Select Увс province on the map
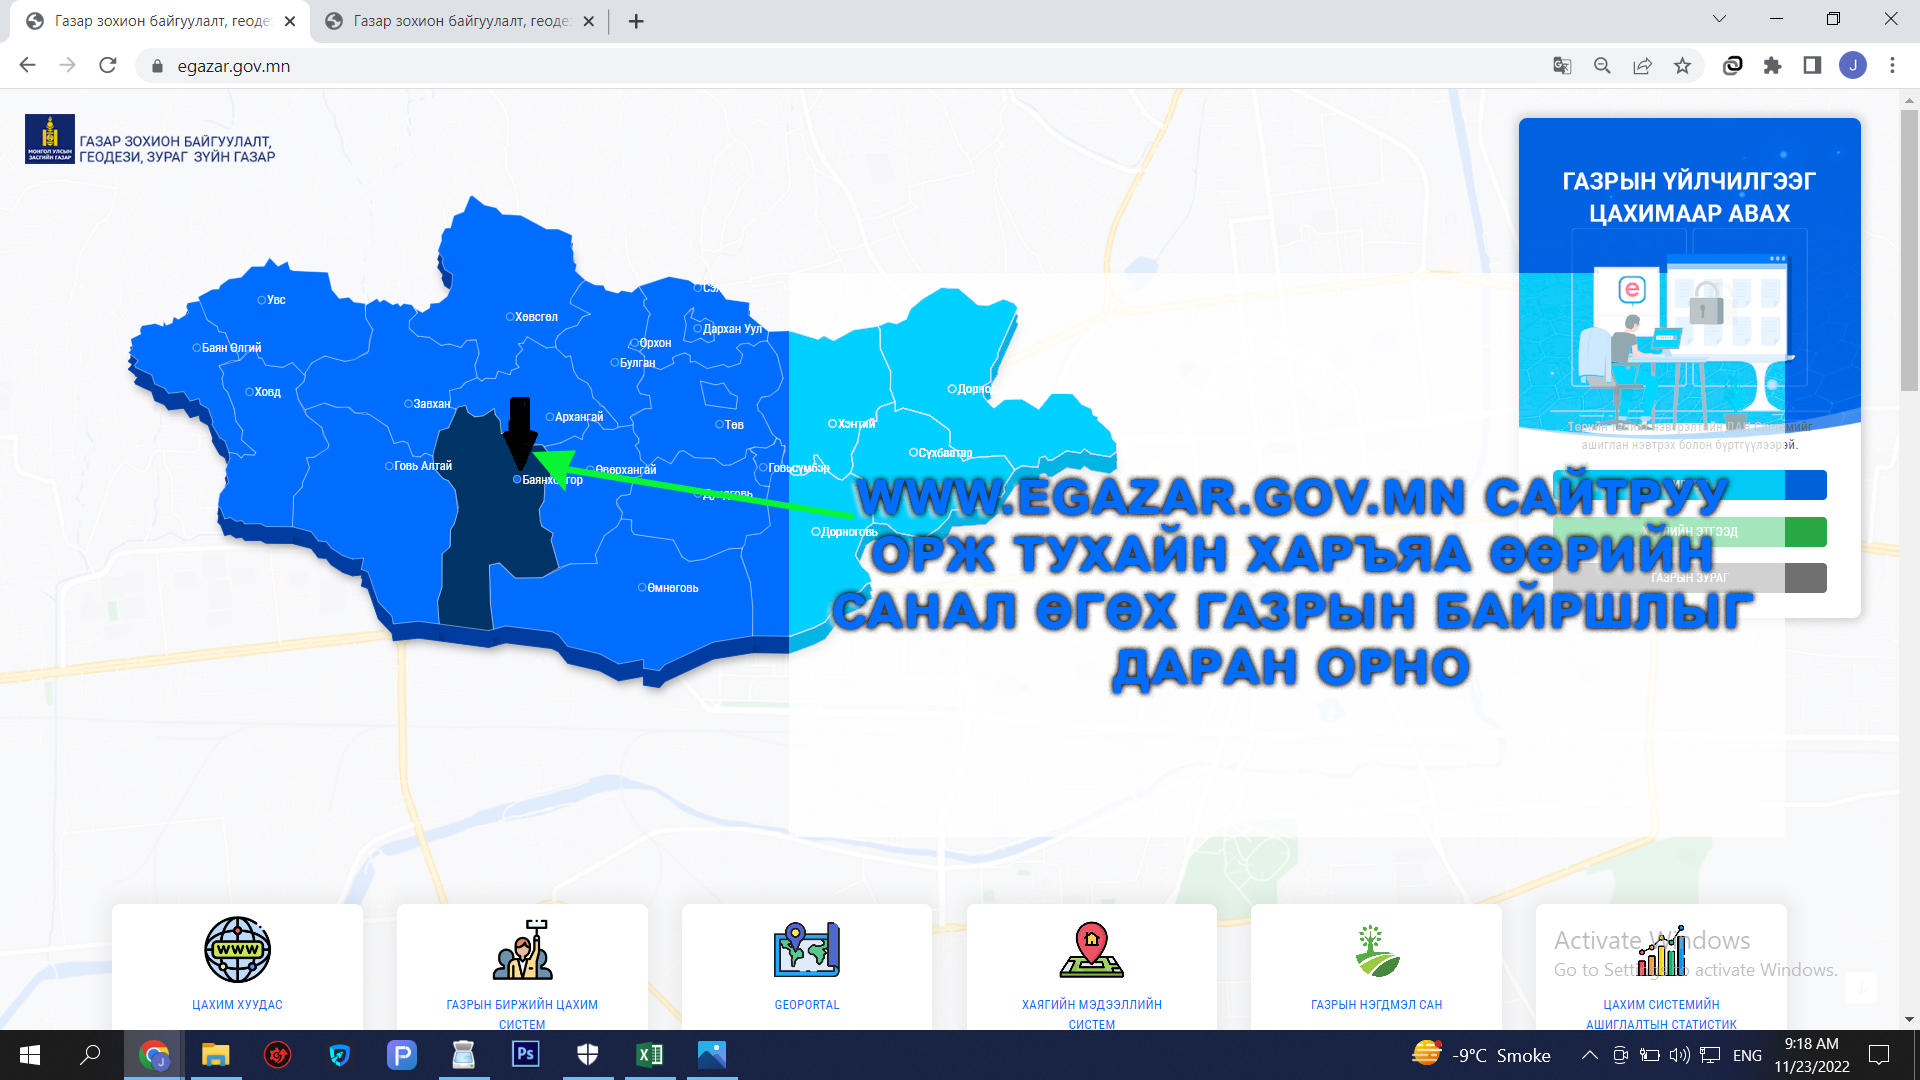The width and height of the screenshot is (1920, 1080). 271,300
